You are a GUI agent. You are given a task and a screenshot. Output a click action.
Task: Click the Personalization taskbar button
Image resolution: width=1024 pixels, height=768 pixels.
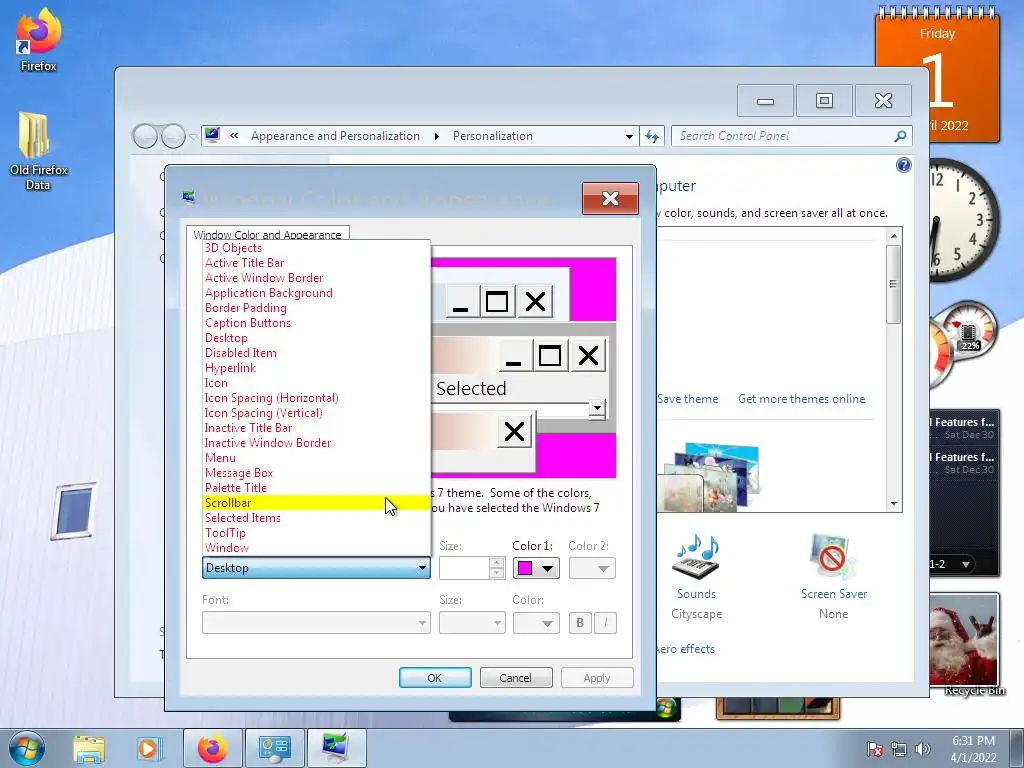[336, 748]
